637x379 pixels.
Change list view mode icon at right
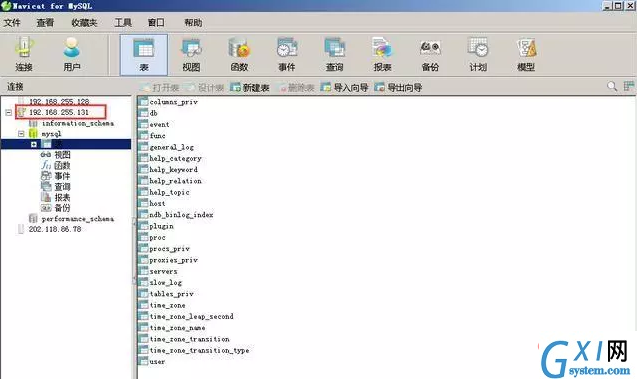[628, 86]
